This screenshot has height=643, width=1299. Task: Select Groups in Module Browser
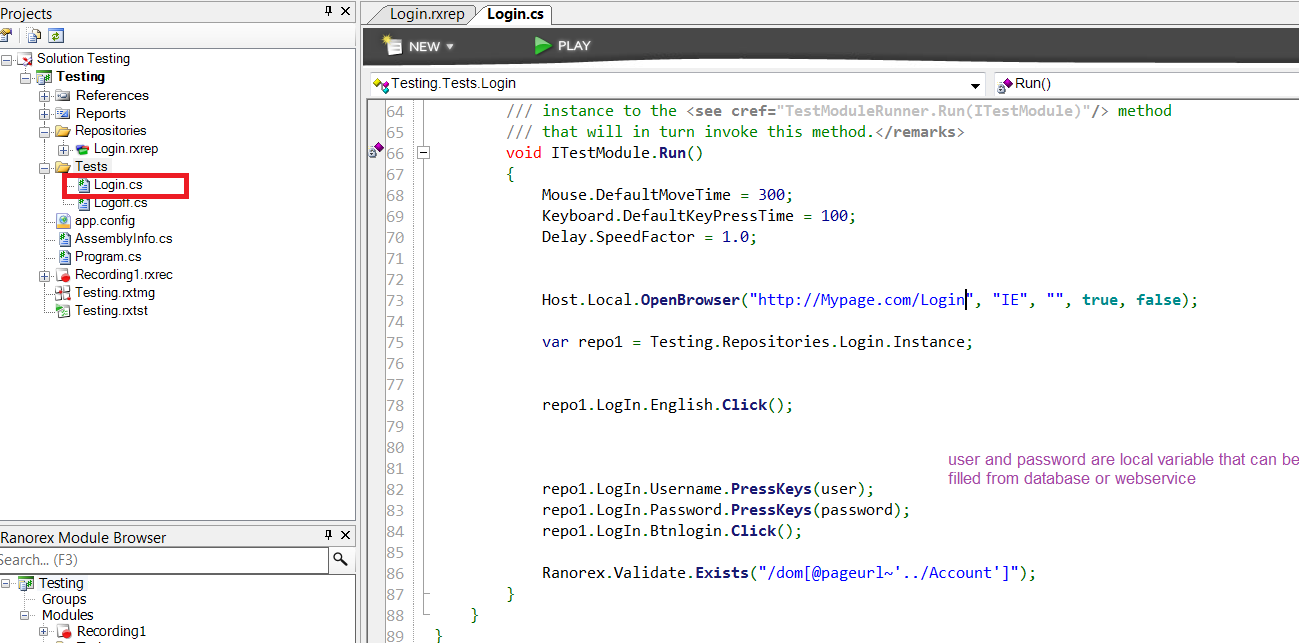[64, 599]
